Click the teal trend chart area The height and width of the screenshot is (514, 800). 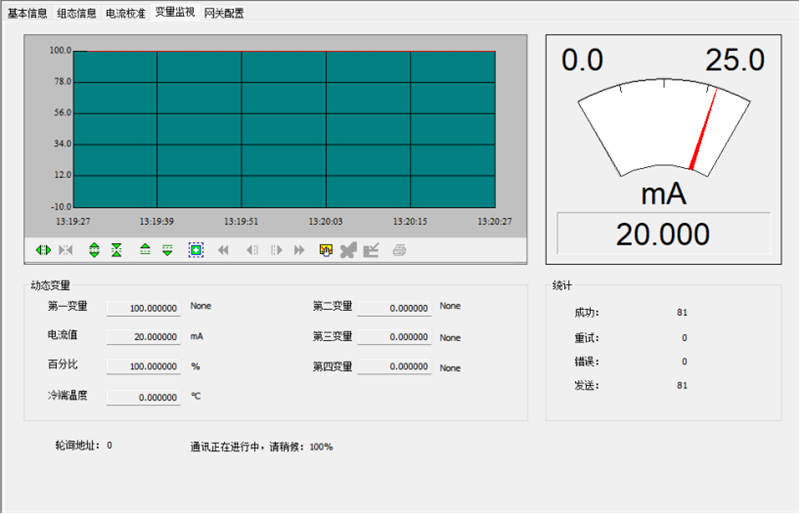pos(284,129)
